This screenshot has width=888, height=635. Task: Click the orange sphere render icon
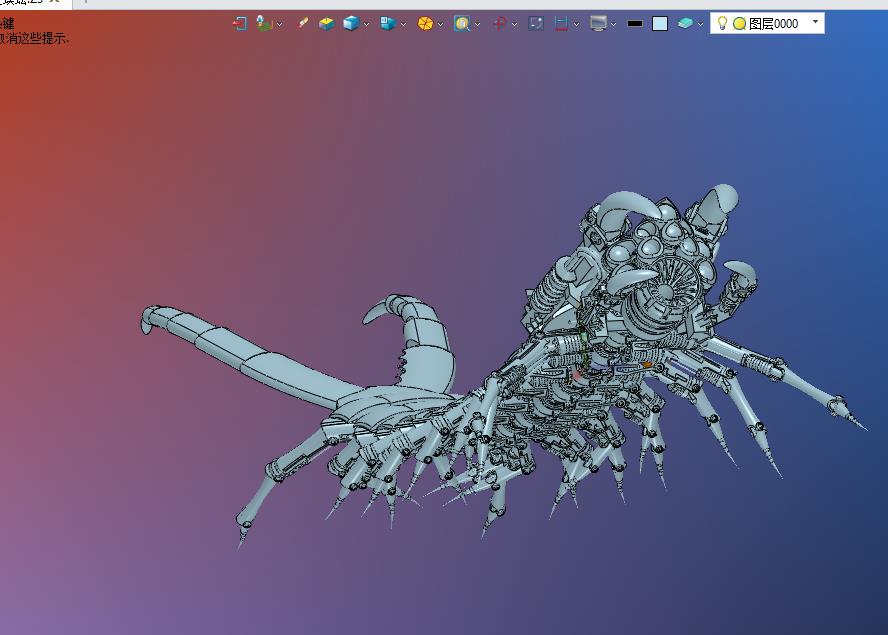point(425,23)
